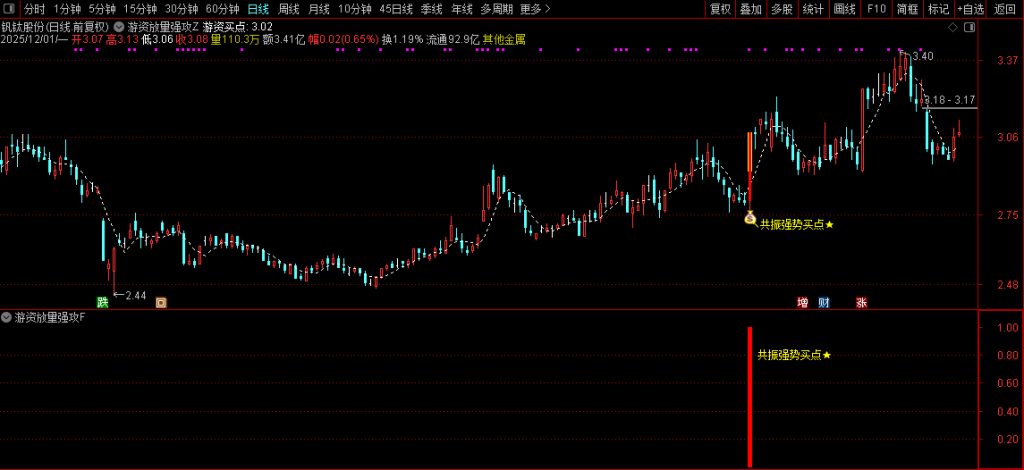Select the 日线 daily period tab
1024x470 pixels.
[257, 9]
